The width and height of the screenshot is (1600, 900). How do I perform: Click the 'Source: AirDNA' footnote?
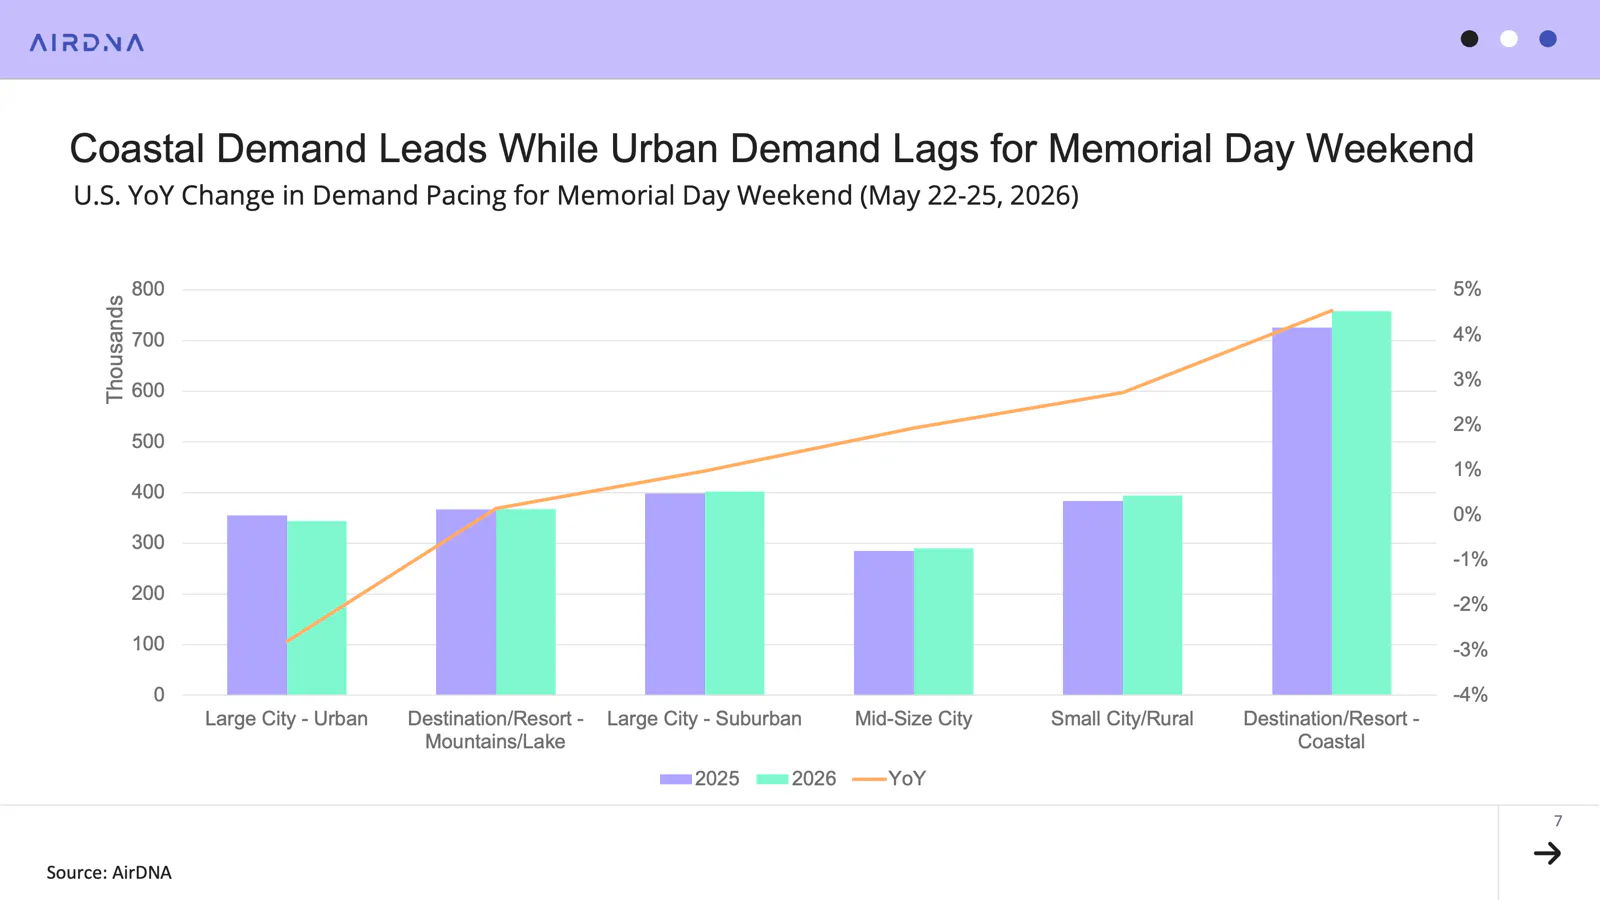click(x=109, y=872)
